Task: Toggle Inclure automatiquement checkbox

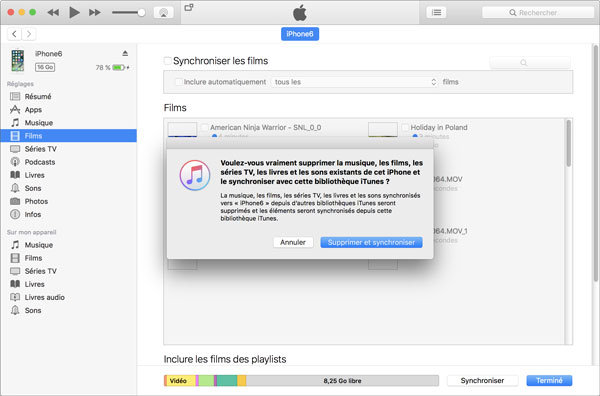Action: point(179,82)
